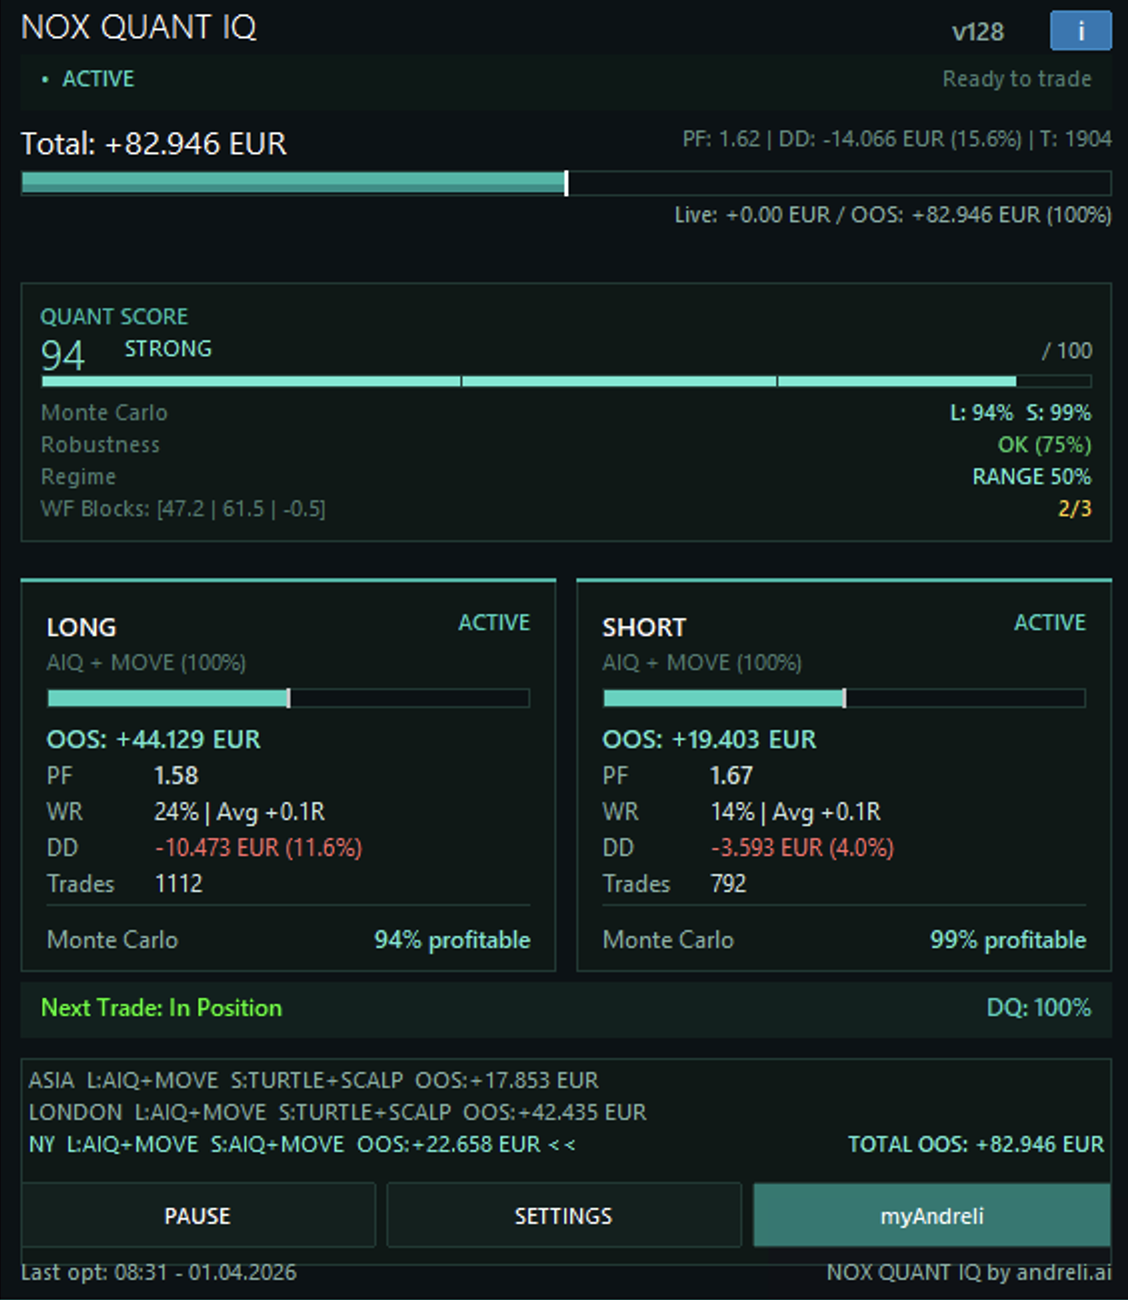Toggle the LONG strategy ACTIVE state
The width and height of the screenshot is (1128, 1300).
(495, 622)
